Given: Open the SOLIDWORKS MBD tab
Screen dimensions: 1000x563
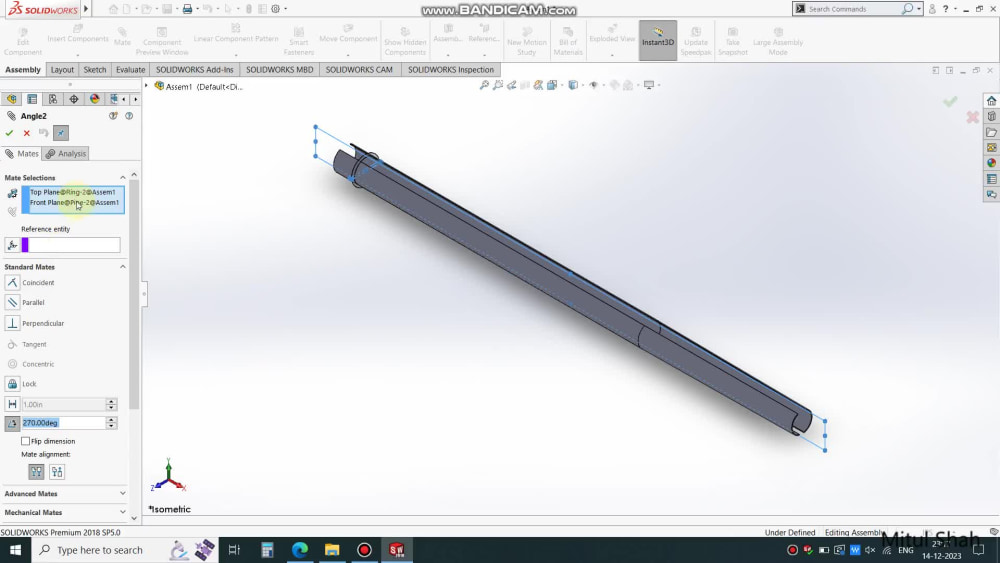Looking at the screenshot, I should pos(279,69).
